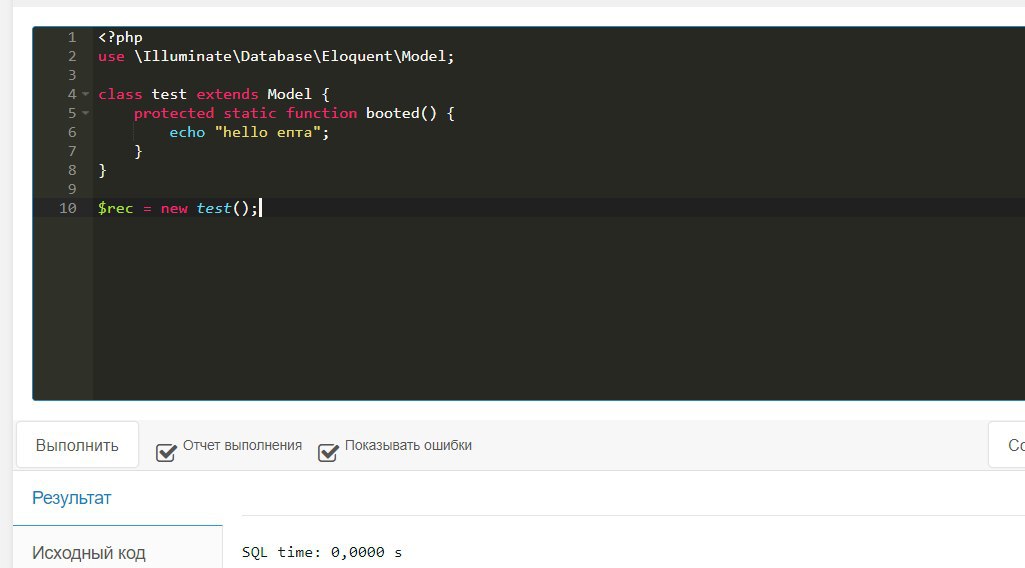Image resolution: width=1025 pixels, height=568 pixels.
Task: Open the Результат tab
Action: [x=72, y=498]
